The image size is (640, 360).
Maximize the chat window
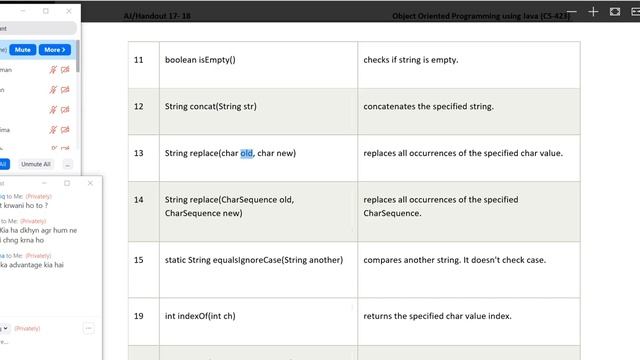67,183
